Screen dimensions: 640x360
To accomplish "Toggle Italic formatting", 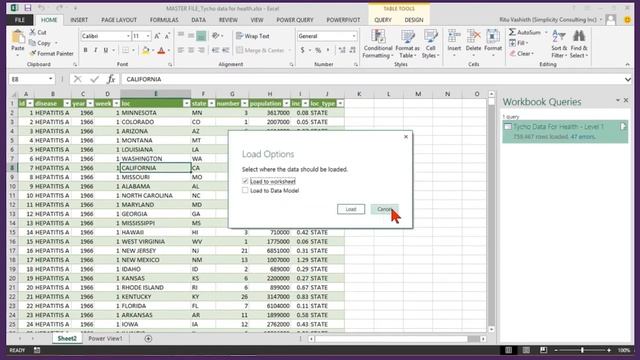I will tap(96, 50).
